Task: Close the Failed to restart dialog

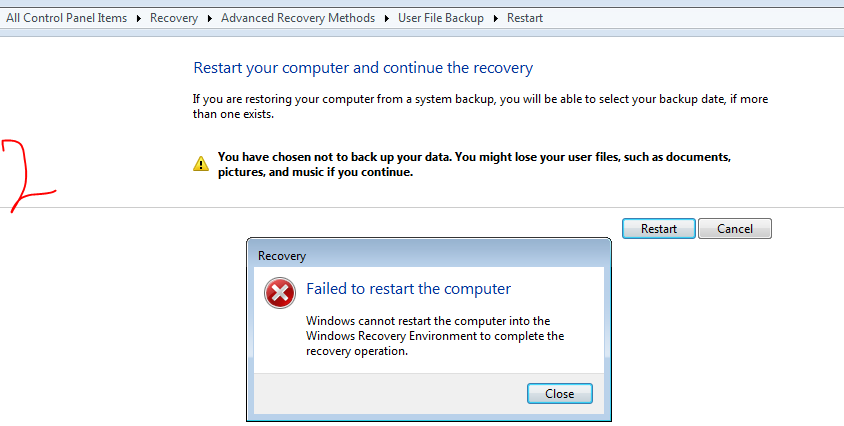Action: click(x=560, y=394)
